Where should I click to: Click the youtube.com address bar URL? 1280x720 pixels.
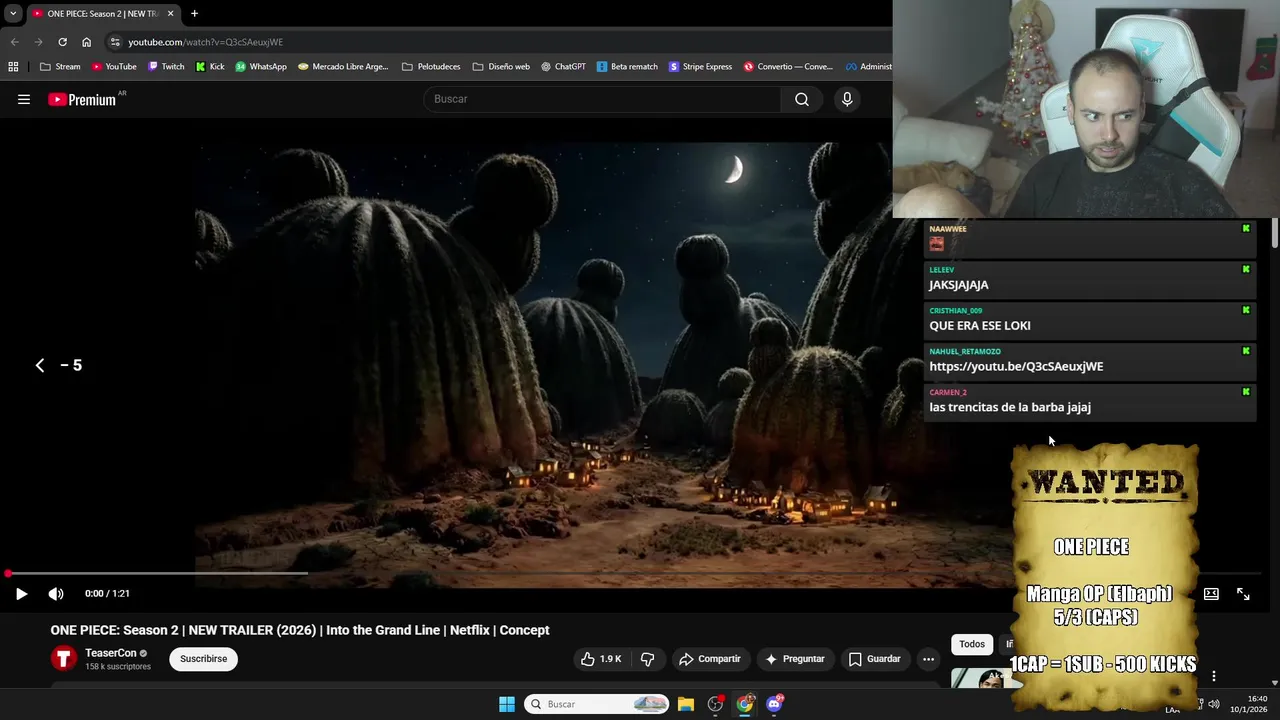[205, 42]
